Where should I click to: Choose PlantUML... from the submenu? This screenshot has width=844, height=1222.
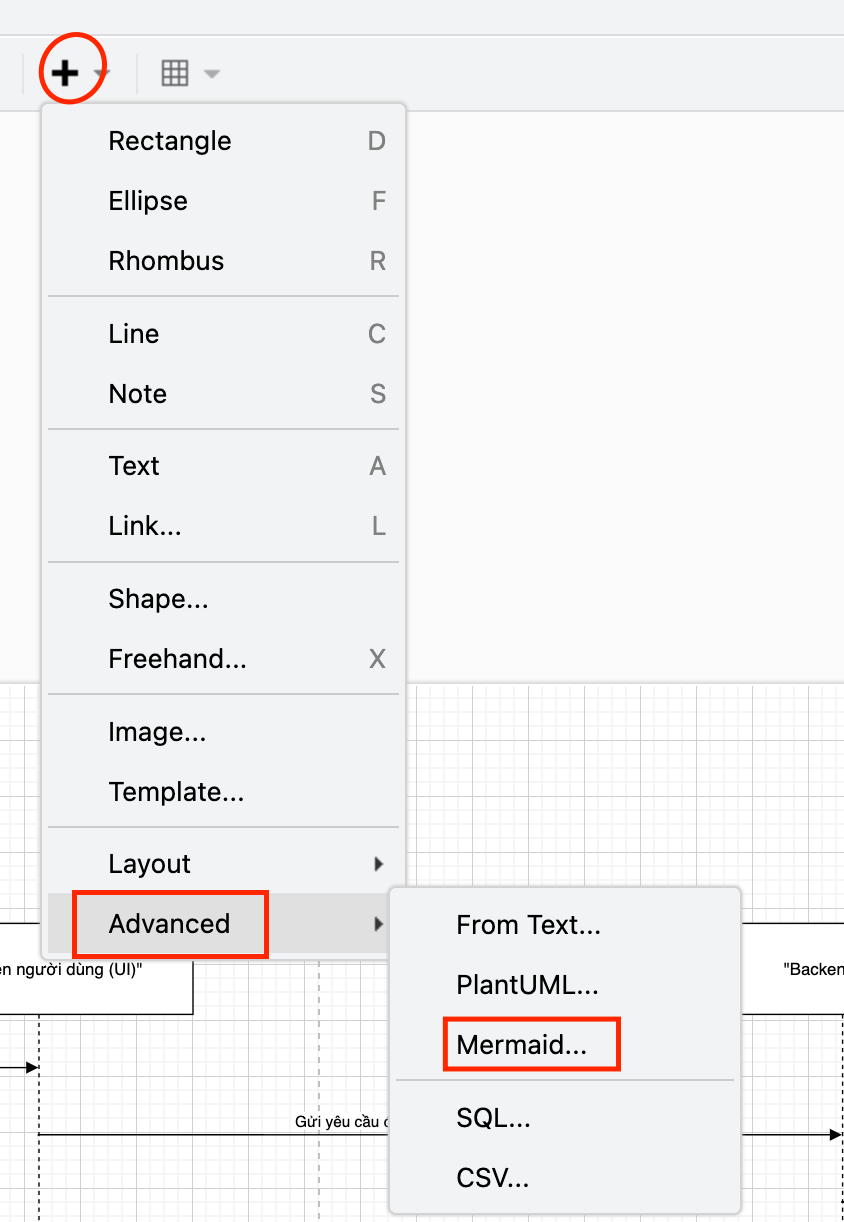click(527, 985)
